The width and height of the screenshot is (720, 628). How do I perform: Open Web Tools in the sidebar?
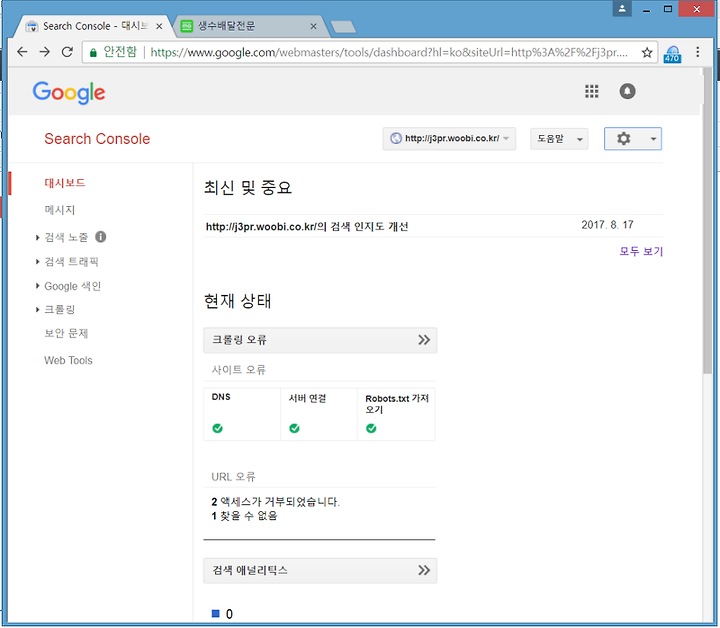(68, 360)
